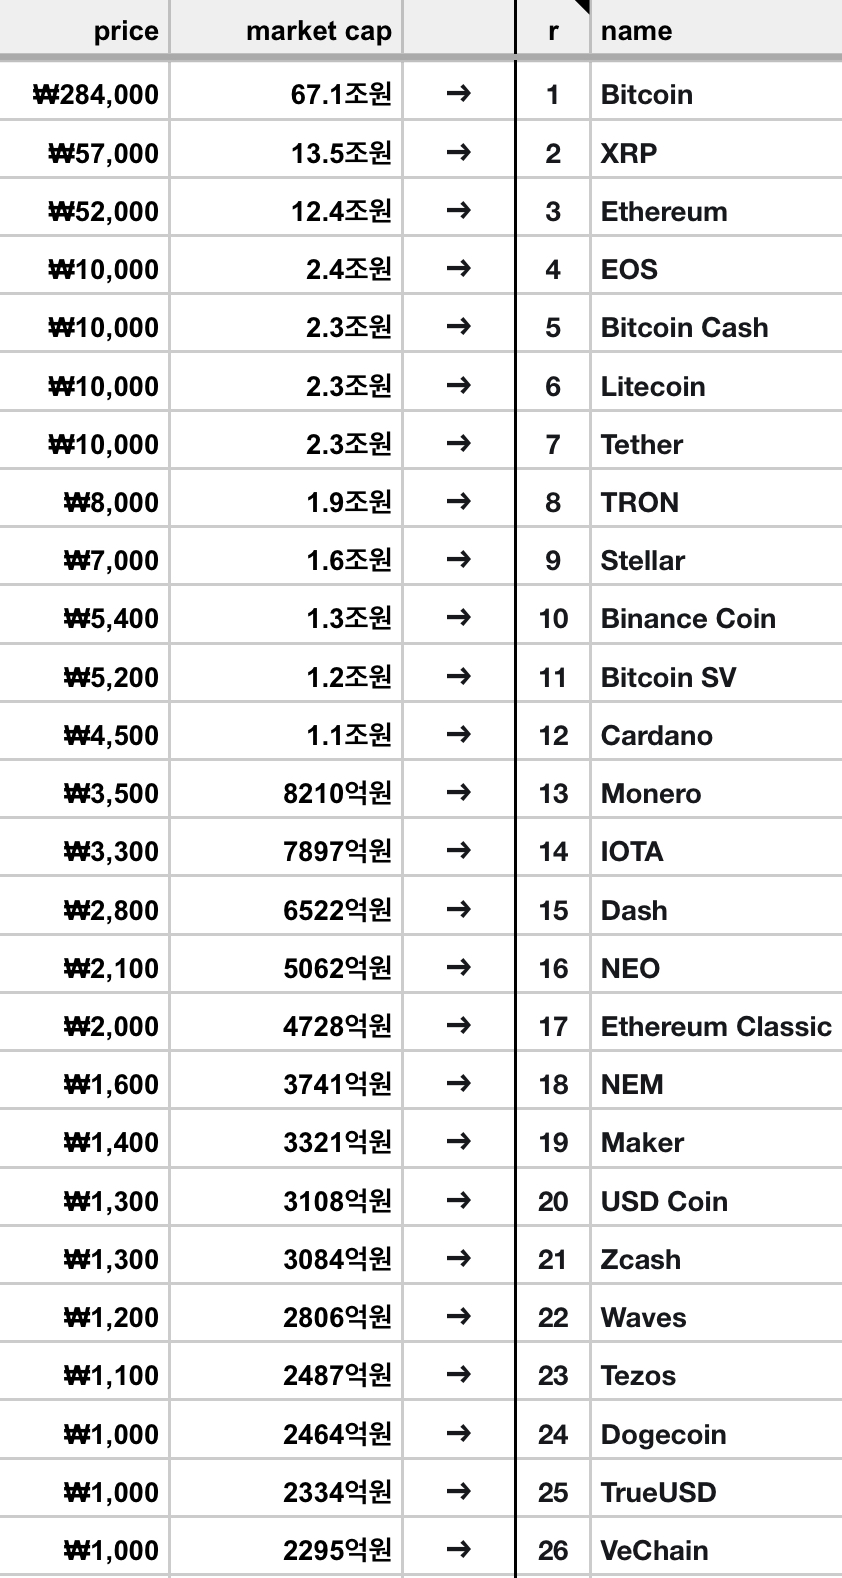Select the price column header

[84, 29]
